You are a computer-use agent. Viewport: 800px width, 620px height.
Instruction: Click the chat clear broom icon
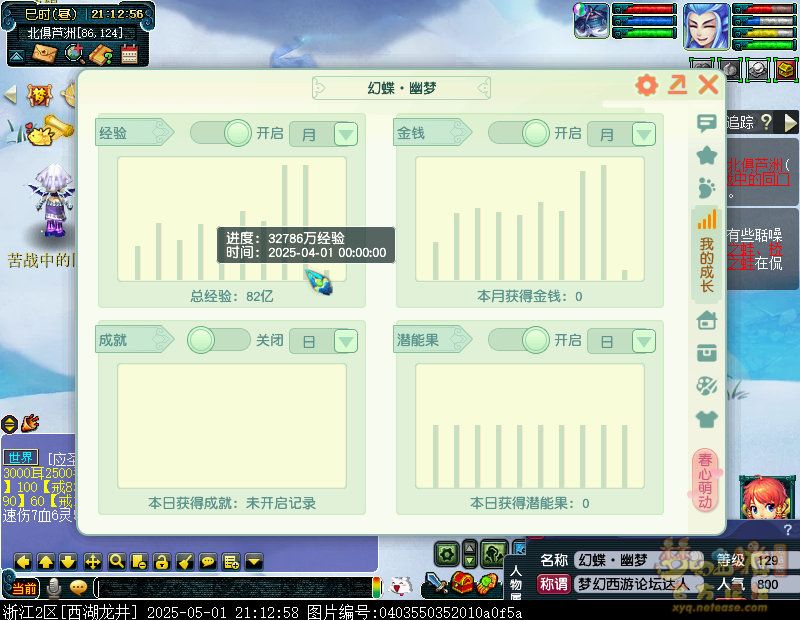coord(185,562)
